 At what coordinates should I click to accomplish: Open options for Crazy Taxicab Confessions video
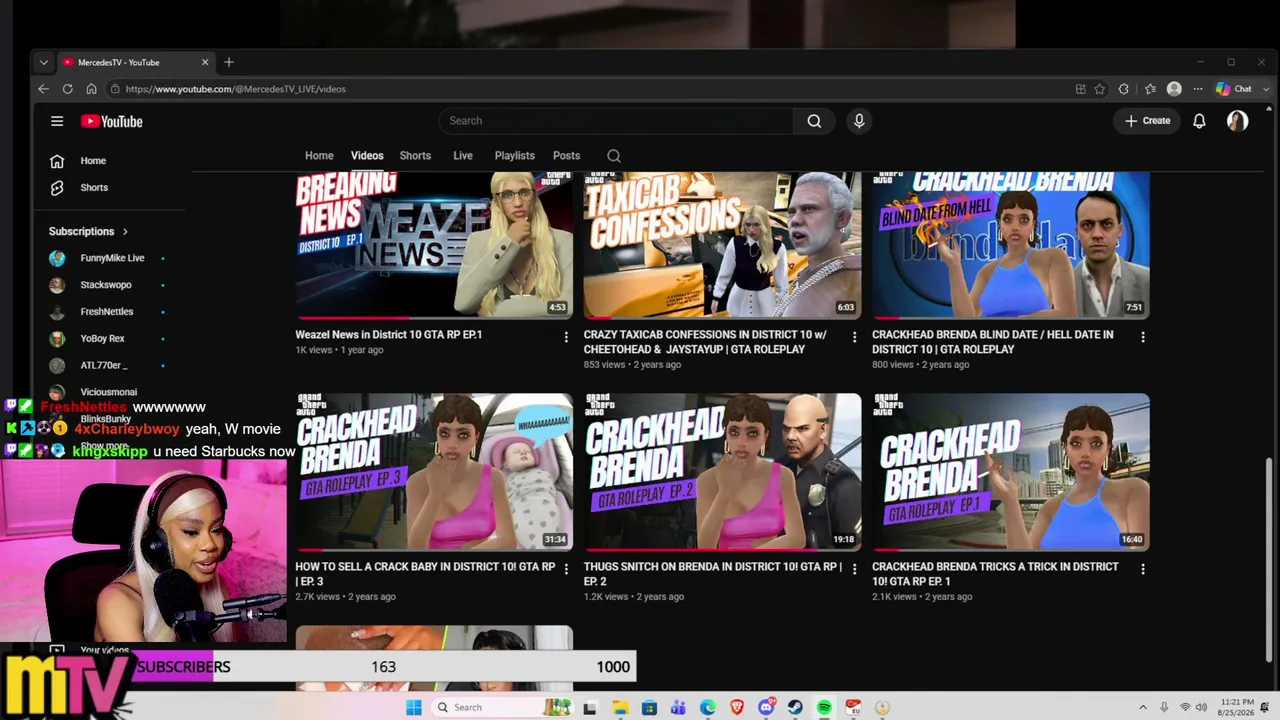click(x=854, y=337)
